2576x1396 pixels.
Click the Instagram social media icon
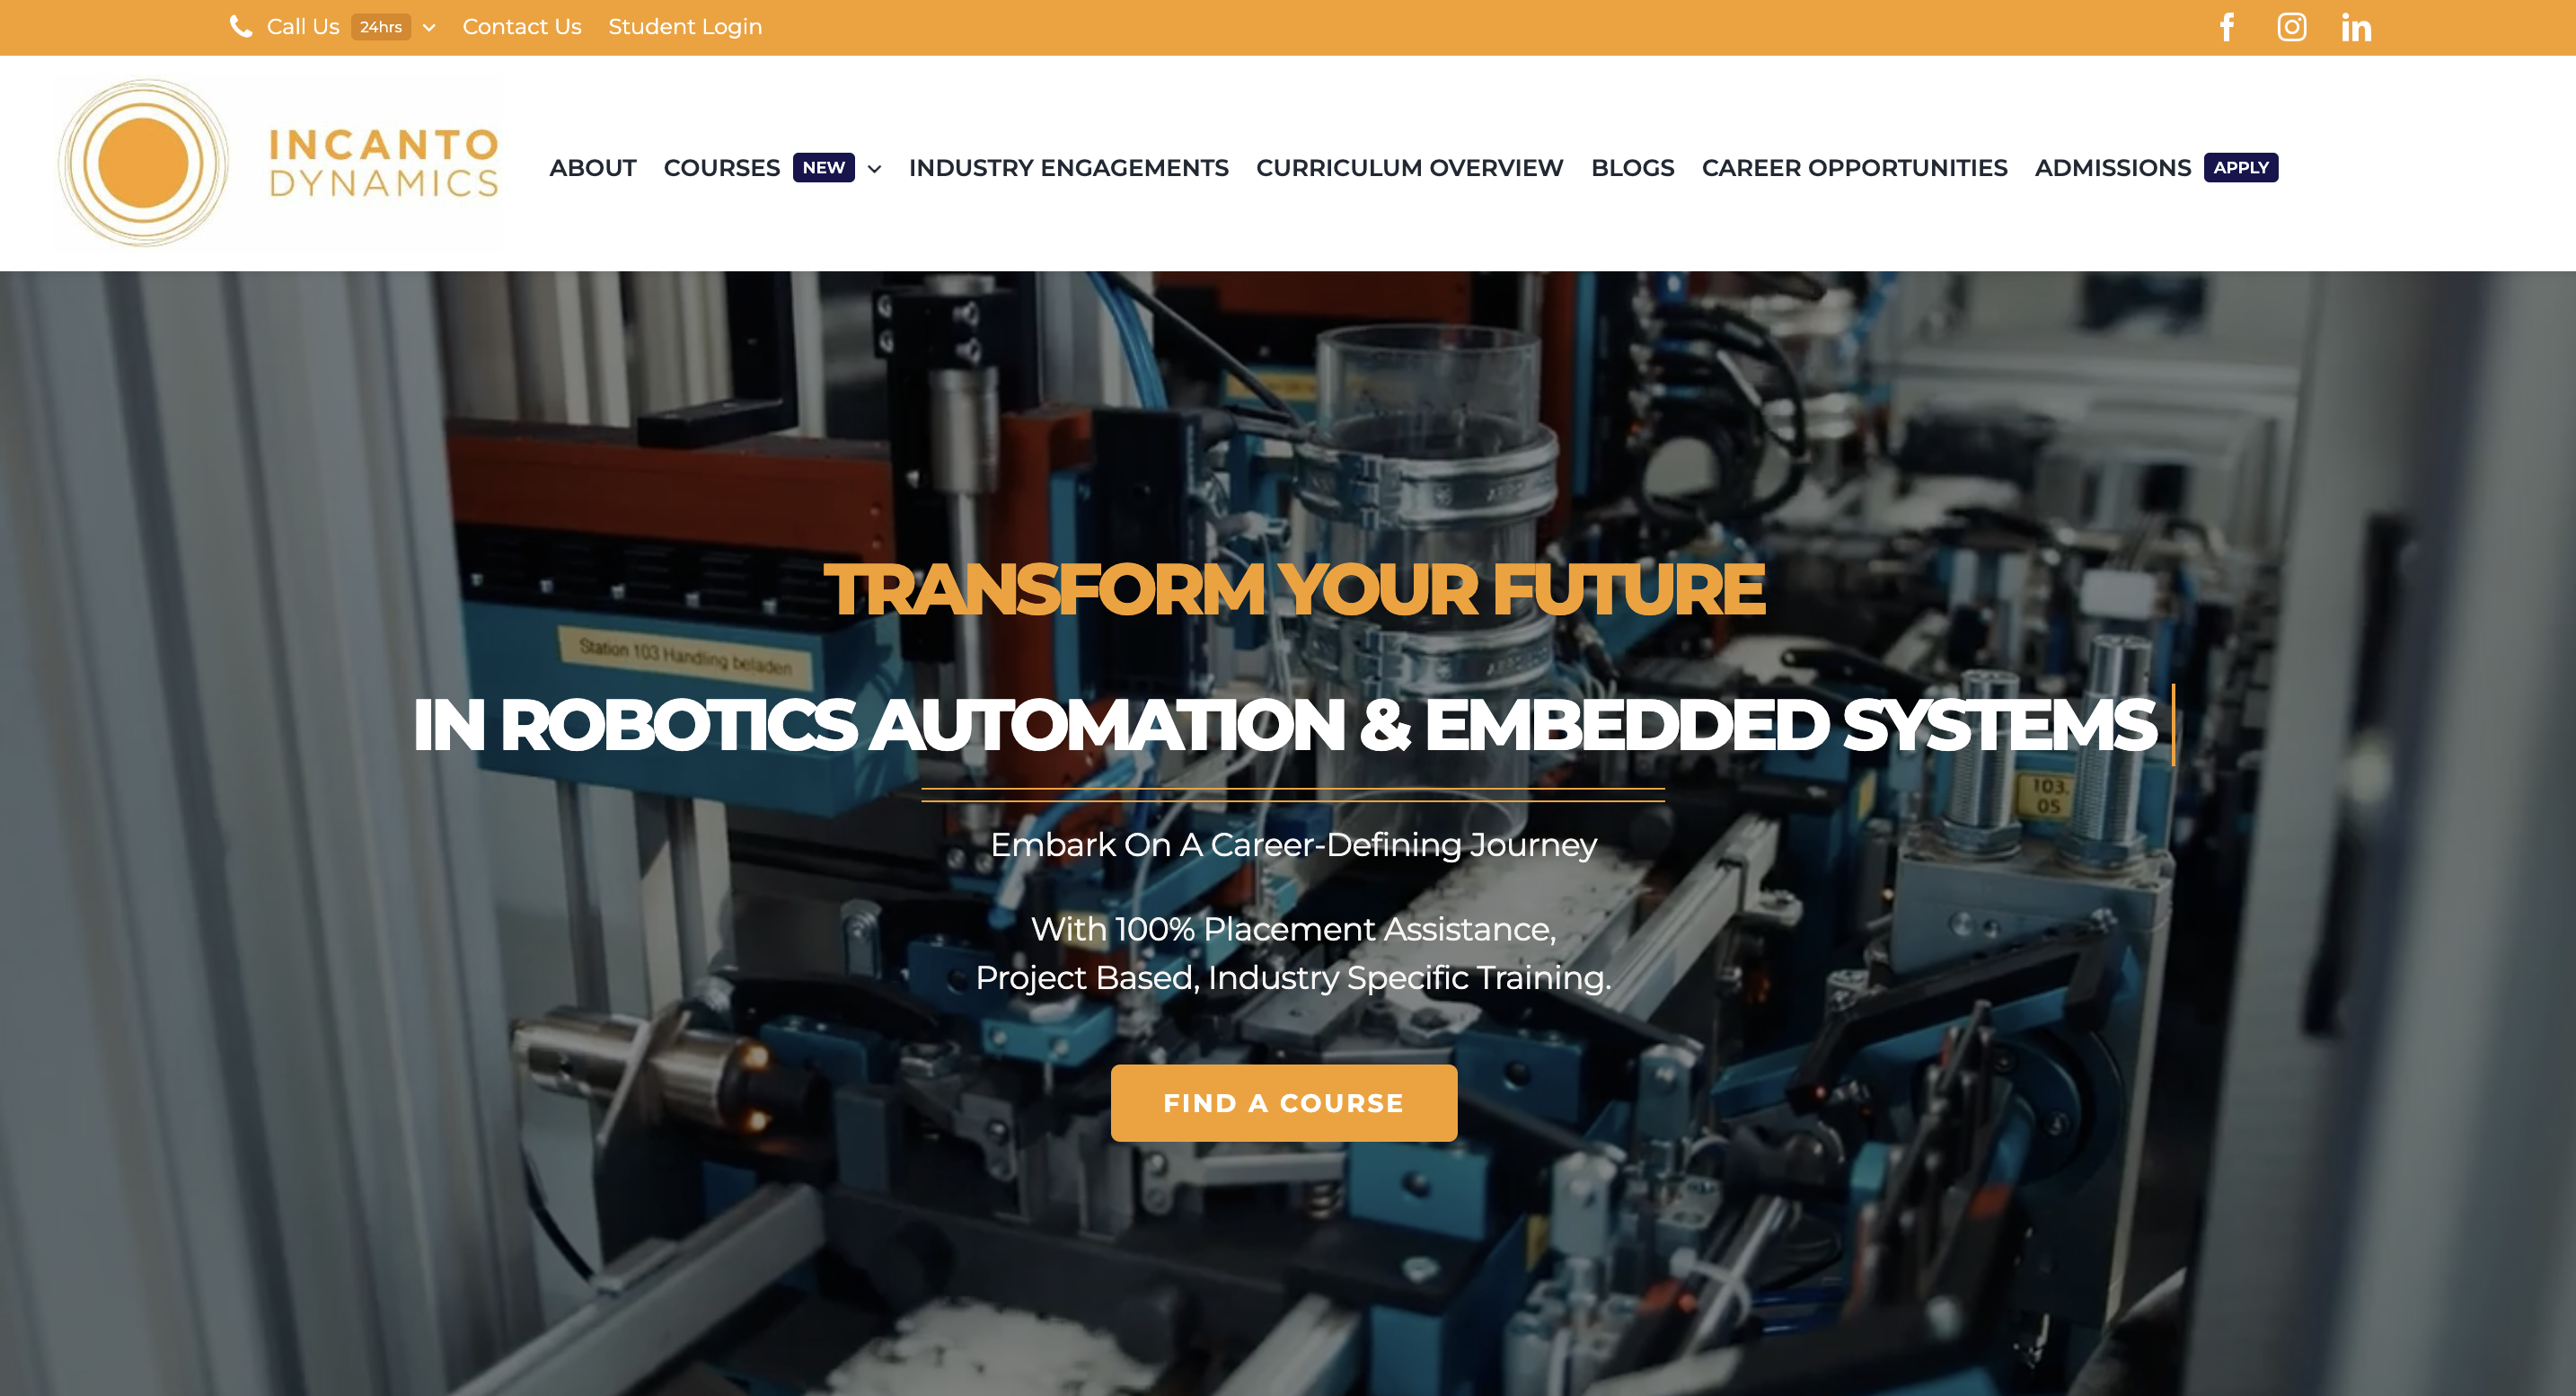[2292, 28]
